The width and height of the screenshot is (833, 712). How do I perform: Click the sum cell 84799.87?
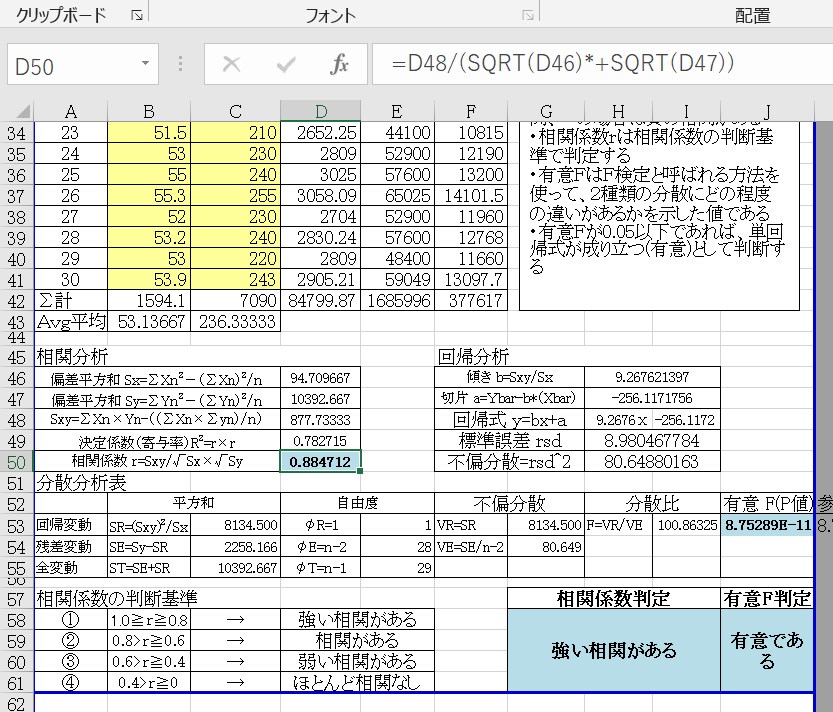coord(320,301)
